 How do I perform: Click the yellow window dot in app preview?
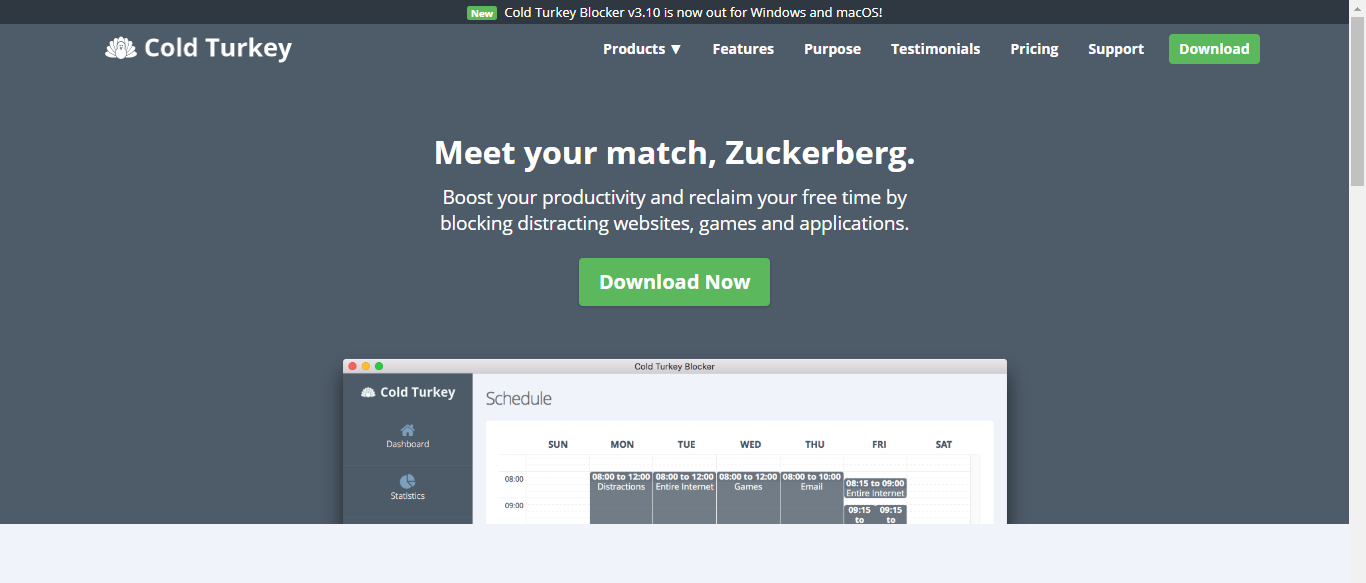click(x=366, y=366)
